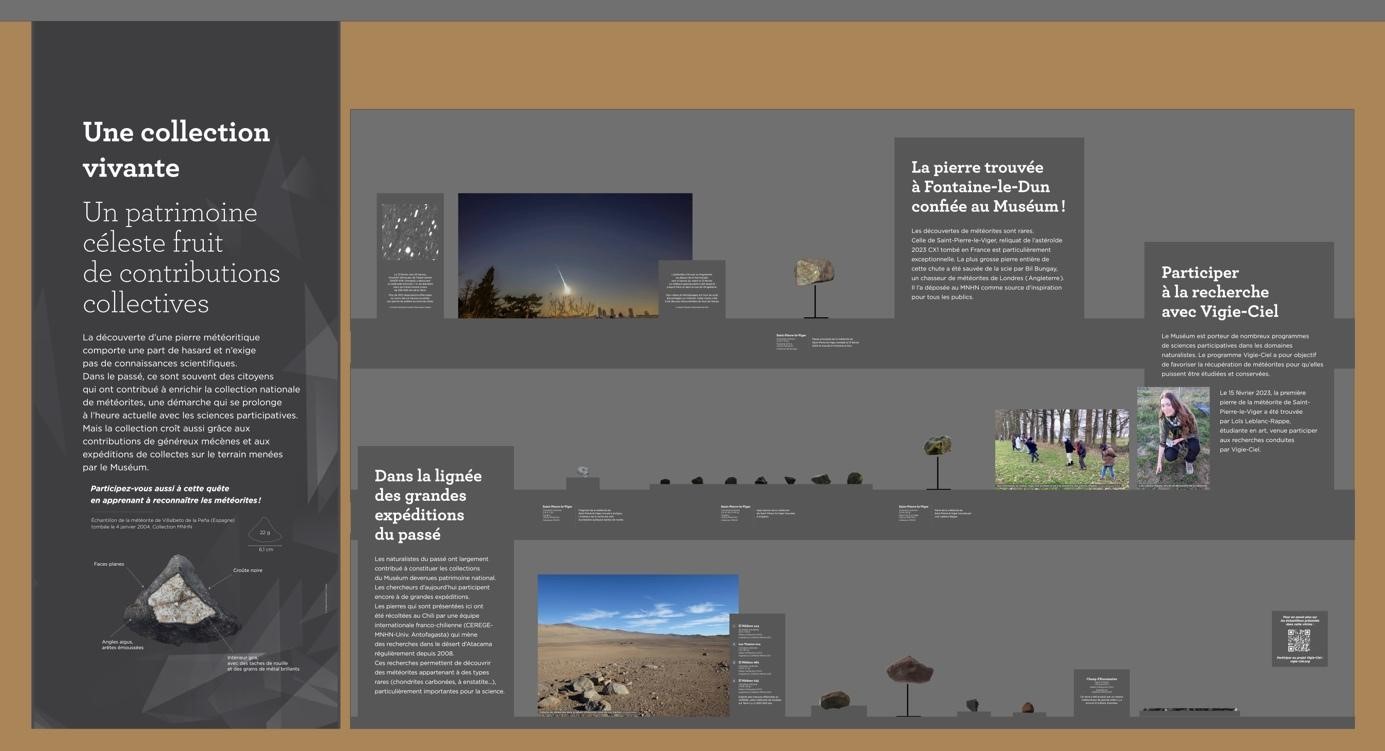This screenshot has width=1385, height=751.
Task: Click the text line above the QR code
Action: pyautogui.click(x=1300, y=620)
